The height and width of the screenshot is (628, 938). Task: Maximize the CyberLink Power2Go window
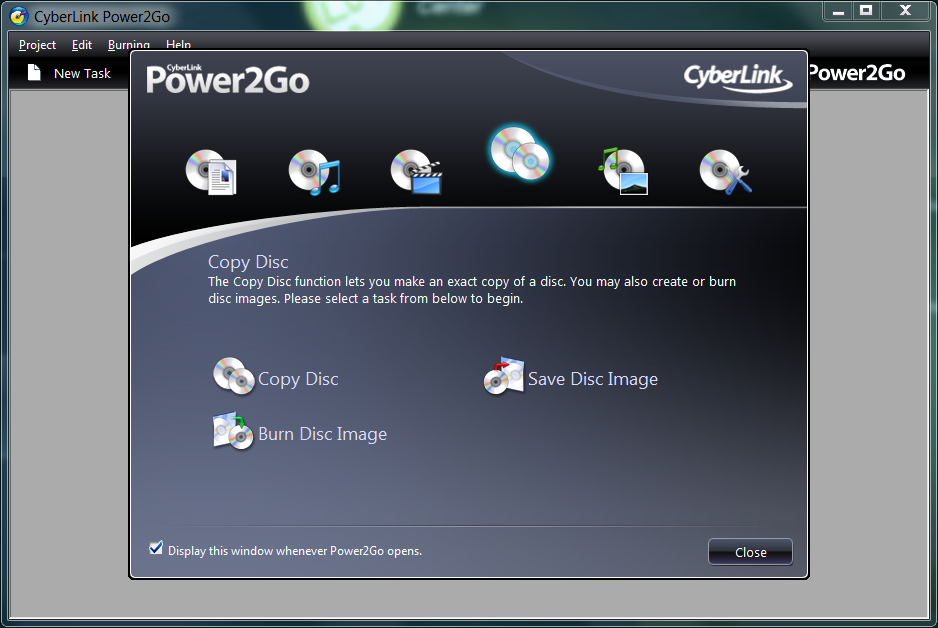pyautogui.click(x=866, y=10)
